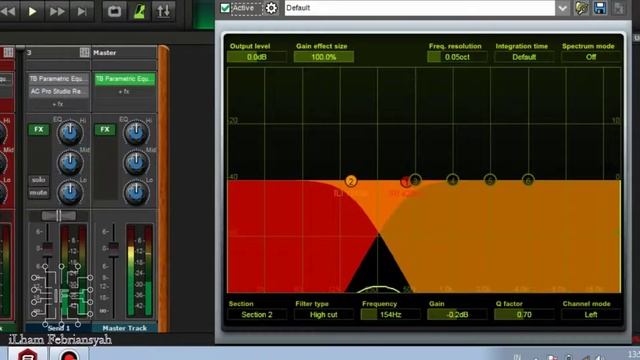The image size is (640, 360).
Task: Click the load preset icon
Action: coord(582,8)
